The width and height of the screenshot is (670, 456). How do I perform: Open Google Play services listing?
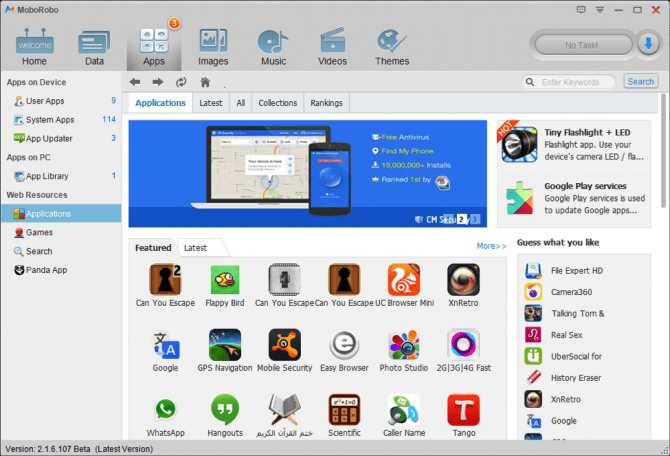(x=574, y=198)
